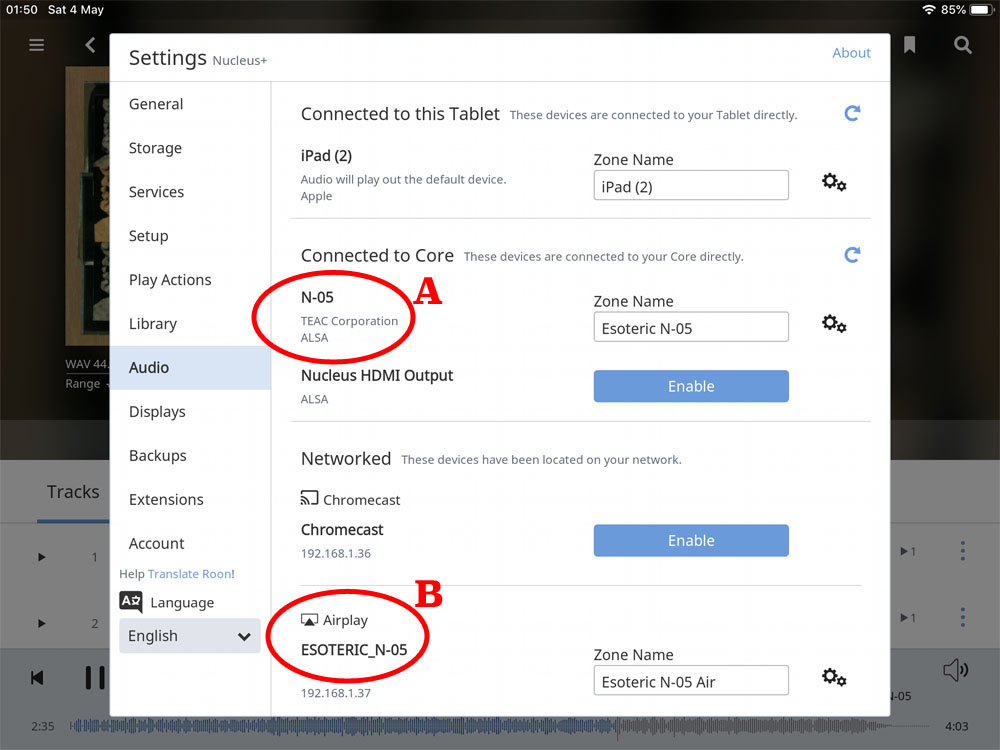Open the Storage settings section

tap(155, 148)
